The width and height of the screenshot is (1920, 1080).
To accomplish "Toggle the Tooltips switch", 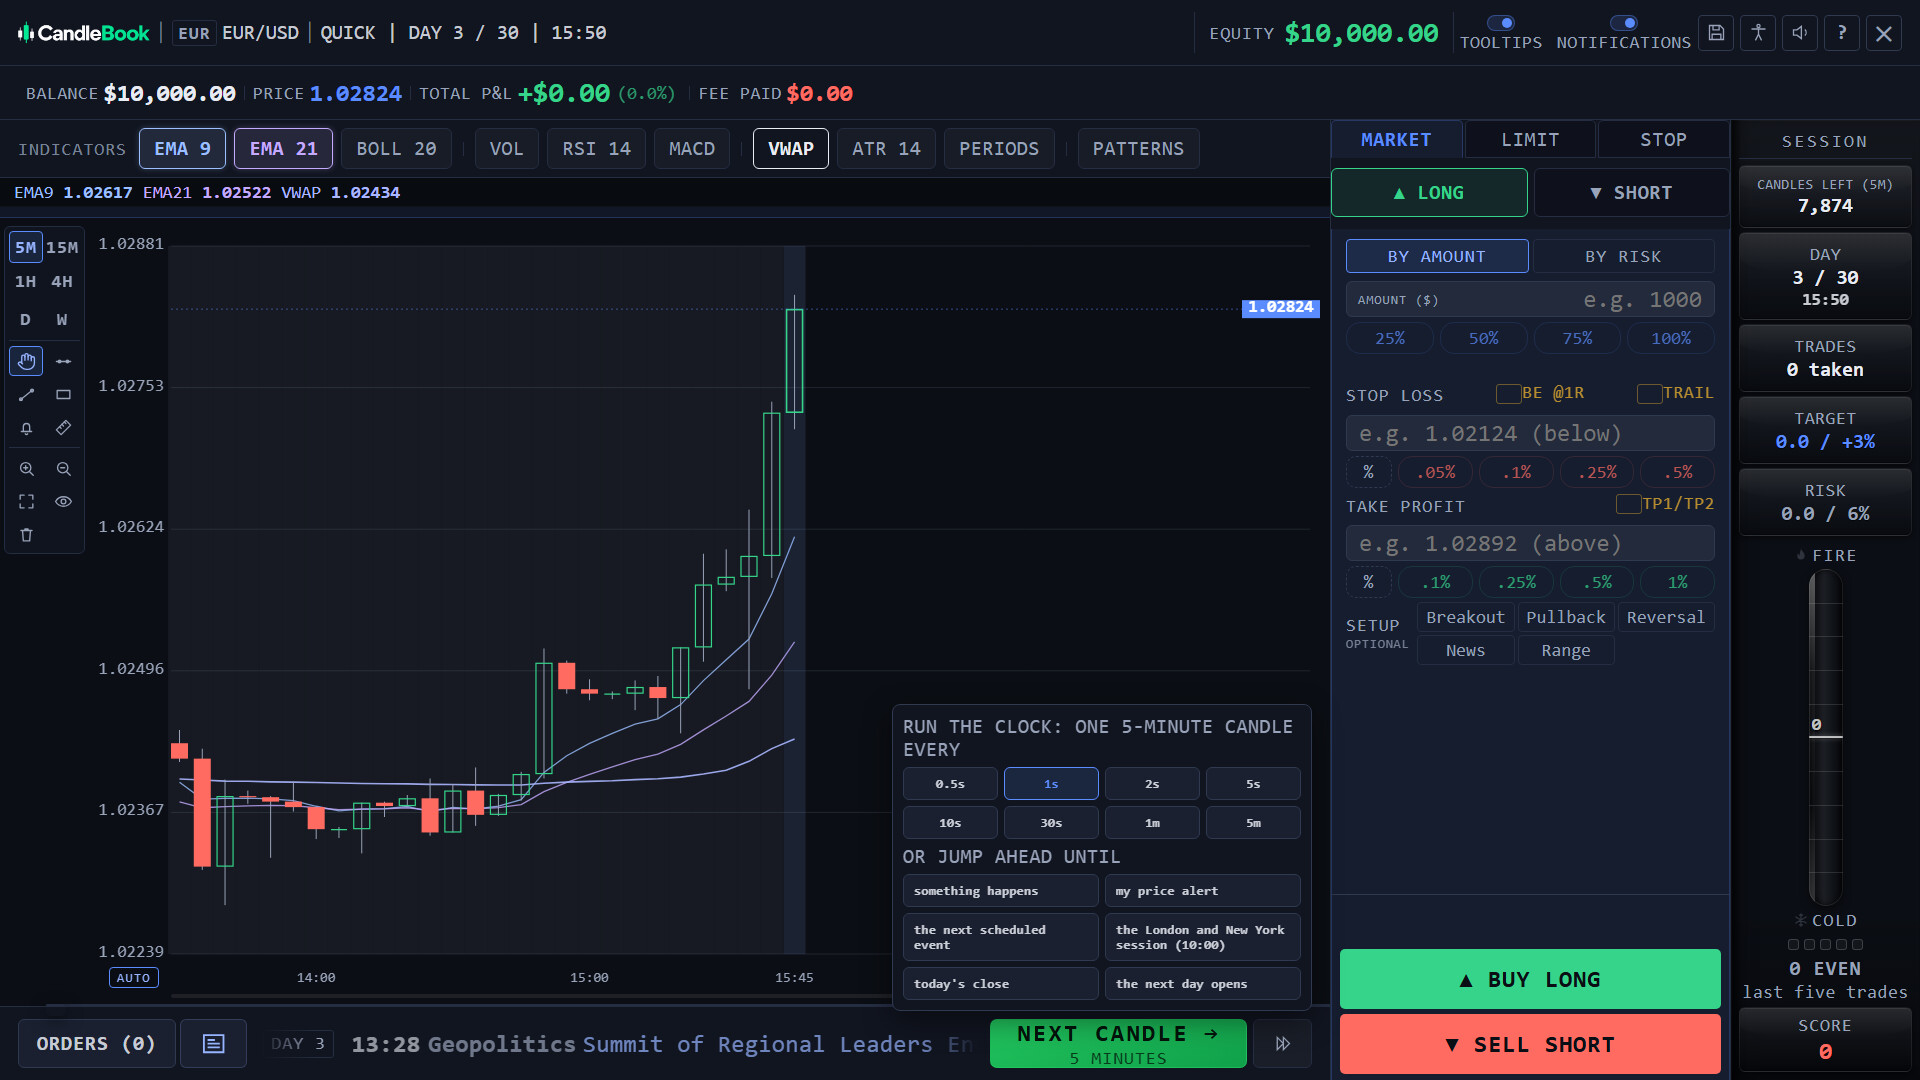I will [x=1501, y=23].
